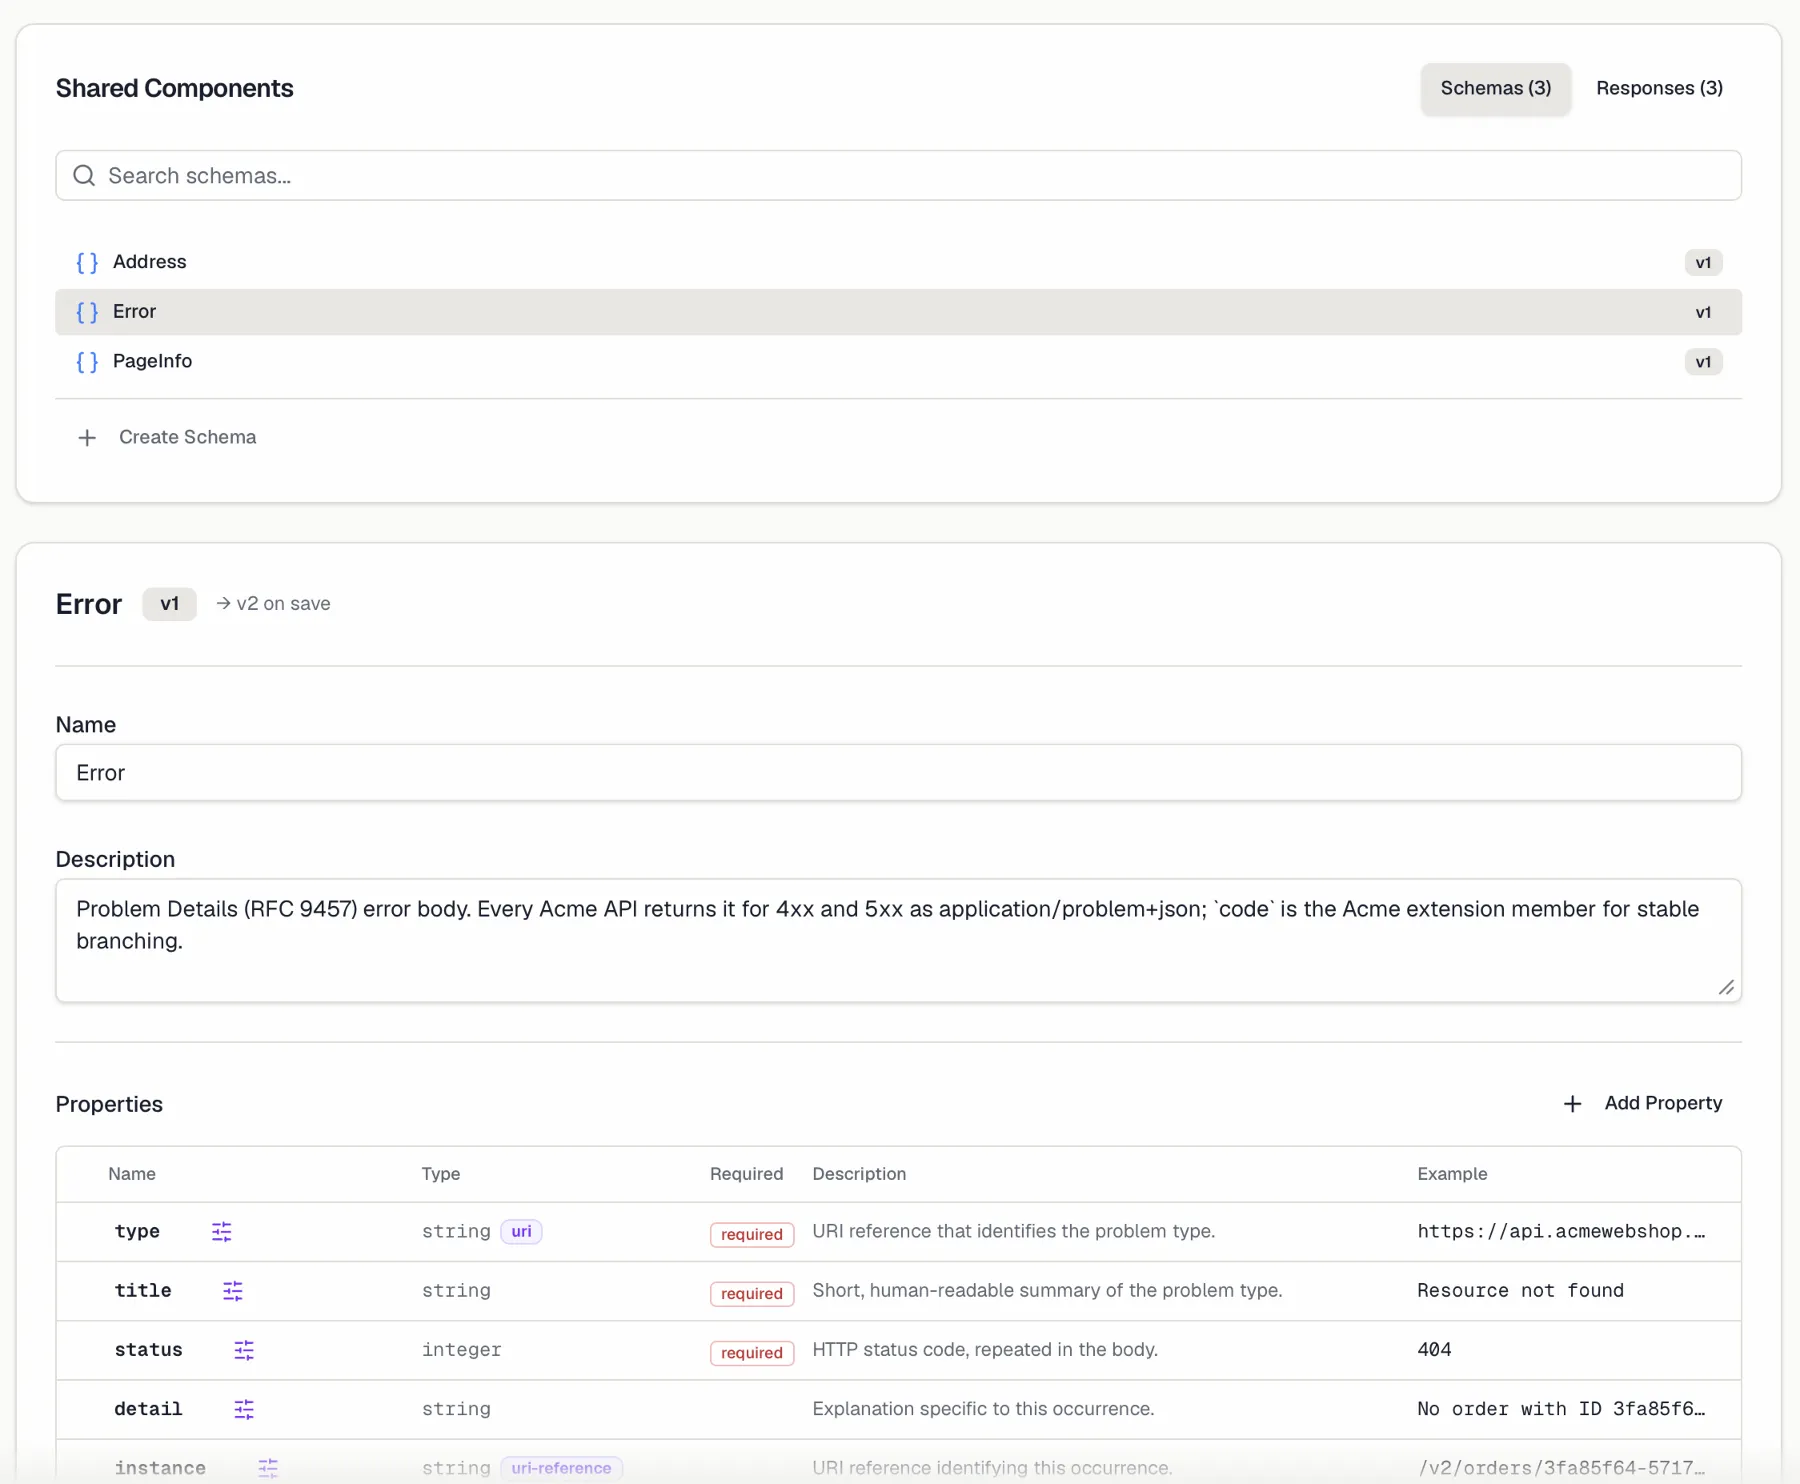Image resolution: width=1800 pixels, height=1484 pixels.
Task: Open settings sliders icon for status property
Action: [x=244, y=1350]
